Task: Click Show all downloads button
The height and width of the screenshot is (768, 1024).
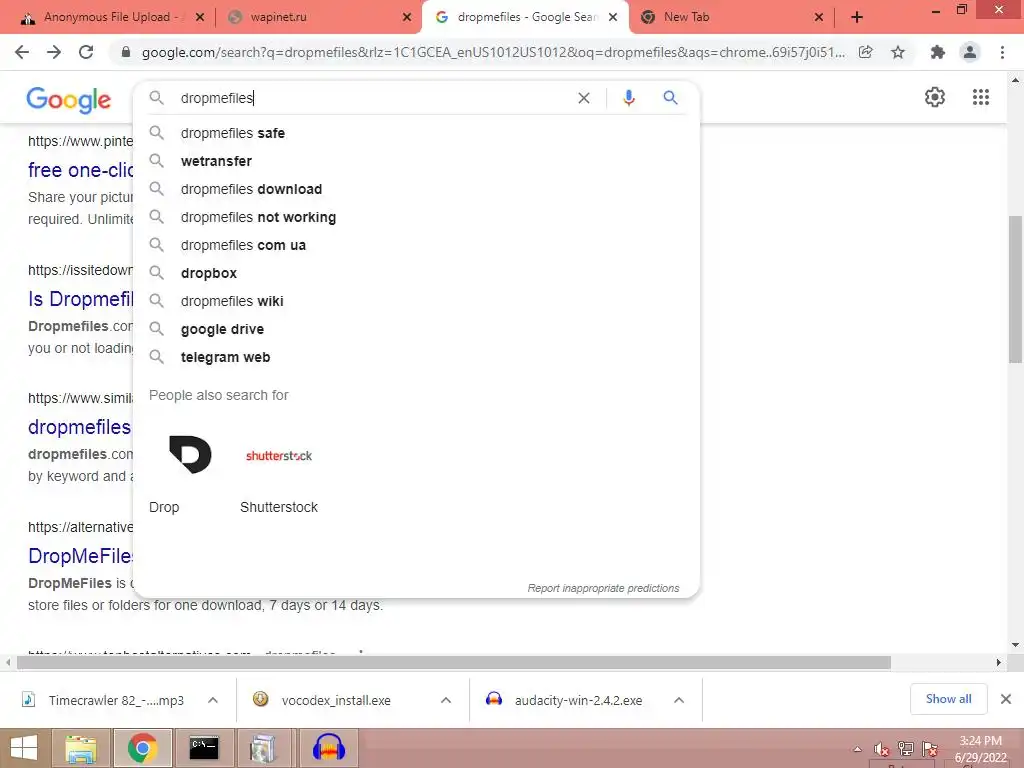Action: pyautogui.click(x=948, y=699)
